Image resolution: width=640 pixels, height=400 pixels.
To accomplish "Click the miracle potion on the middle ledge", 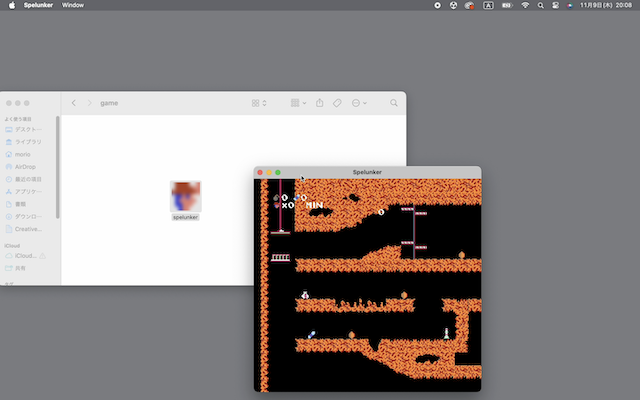I will (305, 295).
